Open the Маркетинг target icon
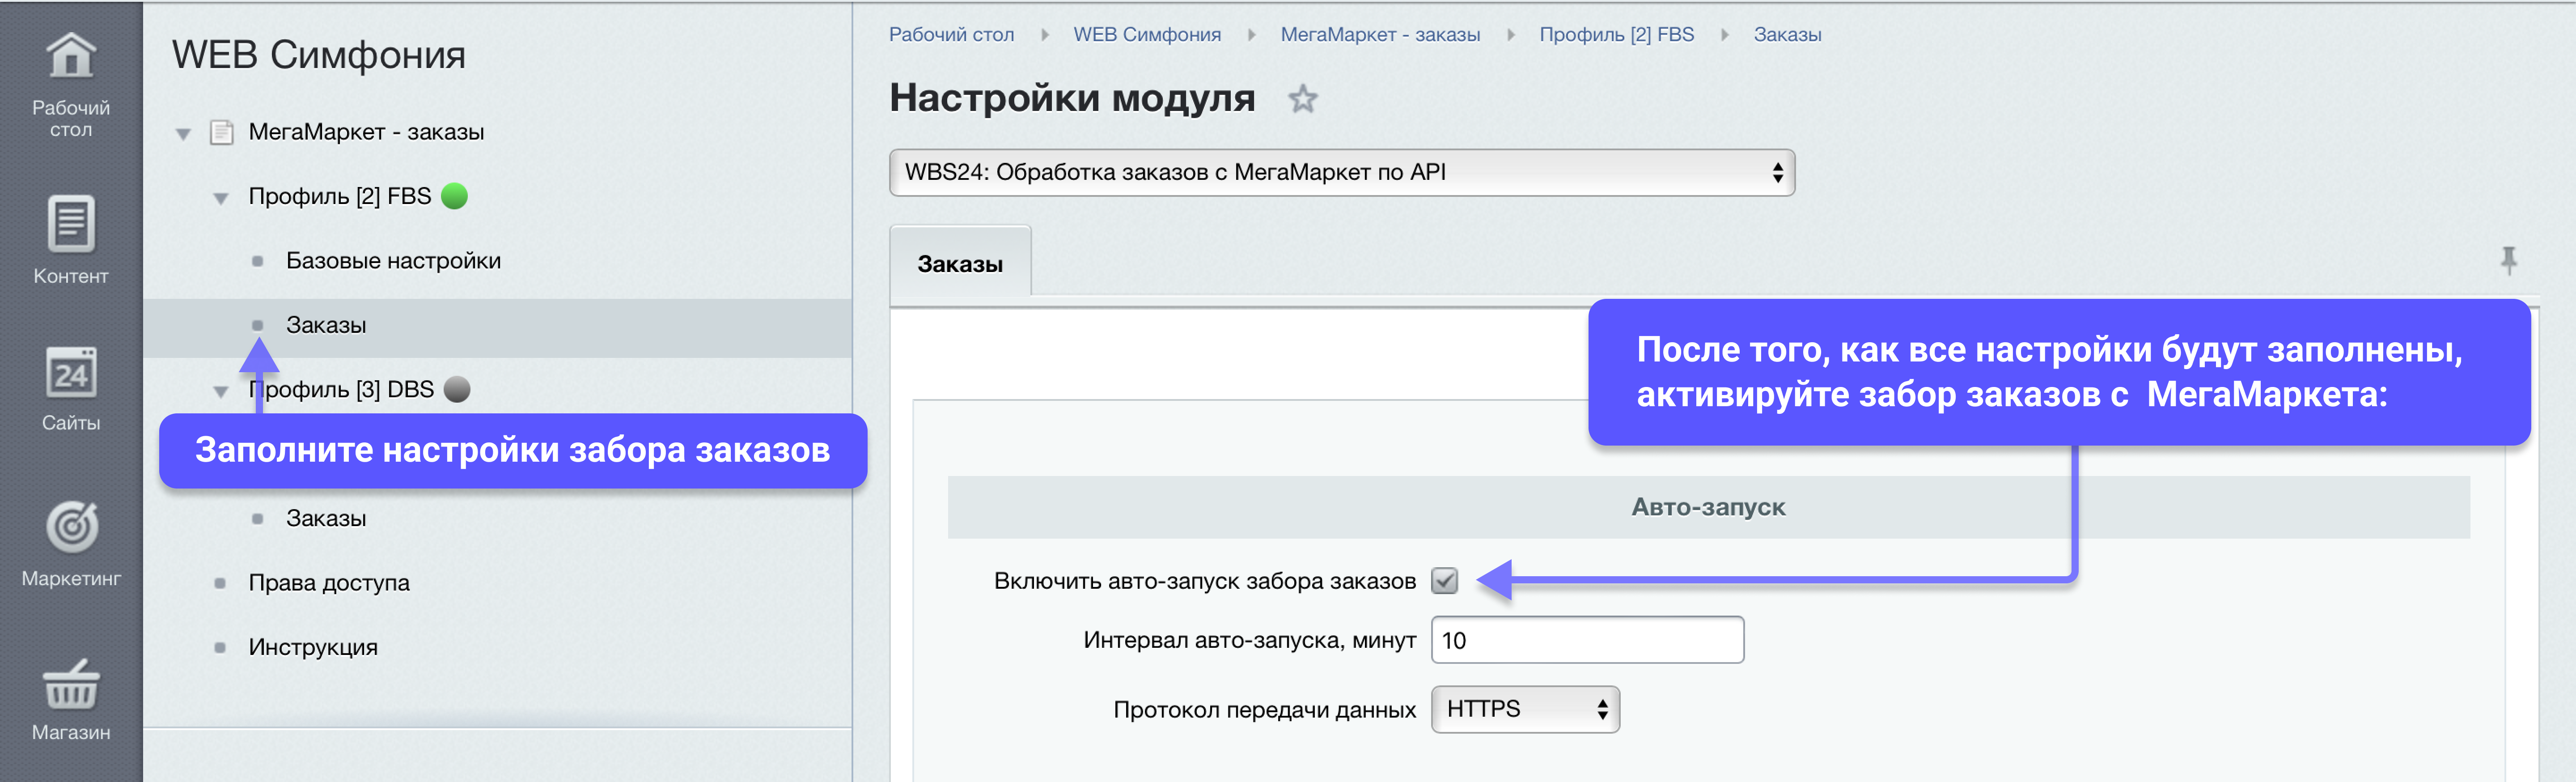Image resolution: width=2576 pixels, height=782 pixels. pos(72,527)
